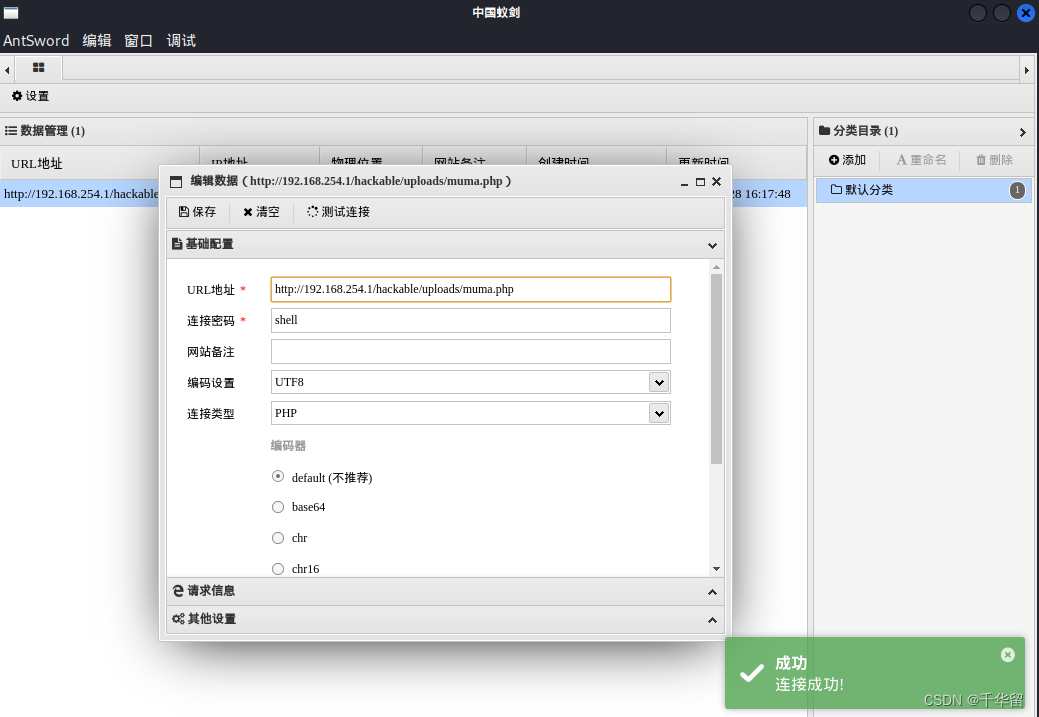
Task: Maximize the 编辑数据 dialog
Action: pyautogui.click(x=700, y=182)
